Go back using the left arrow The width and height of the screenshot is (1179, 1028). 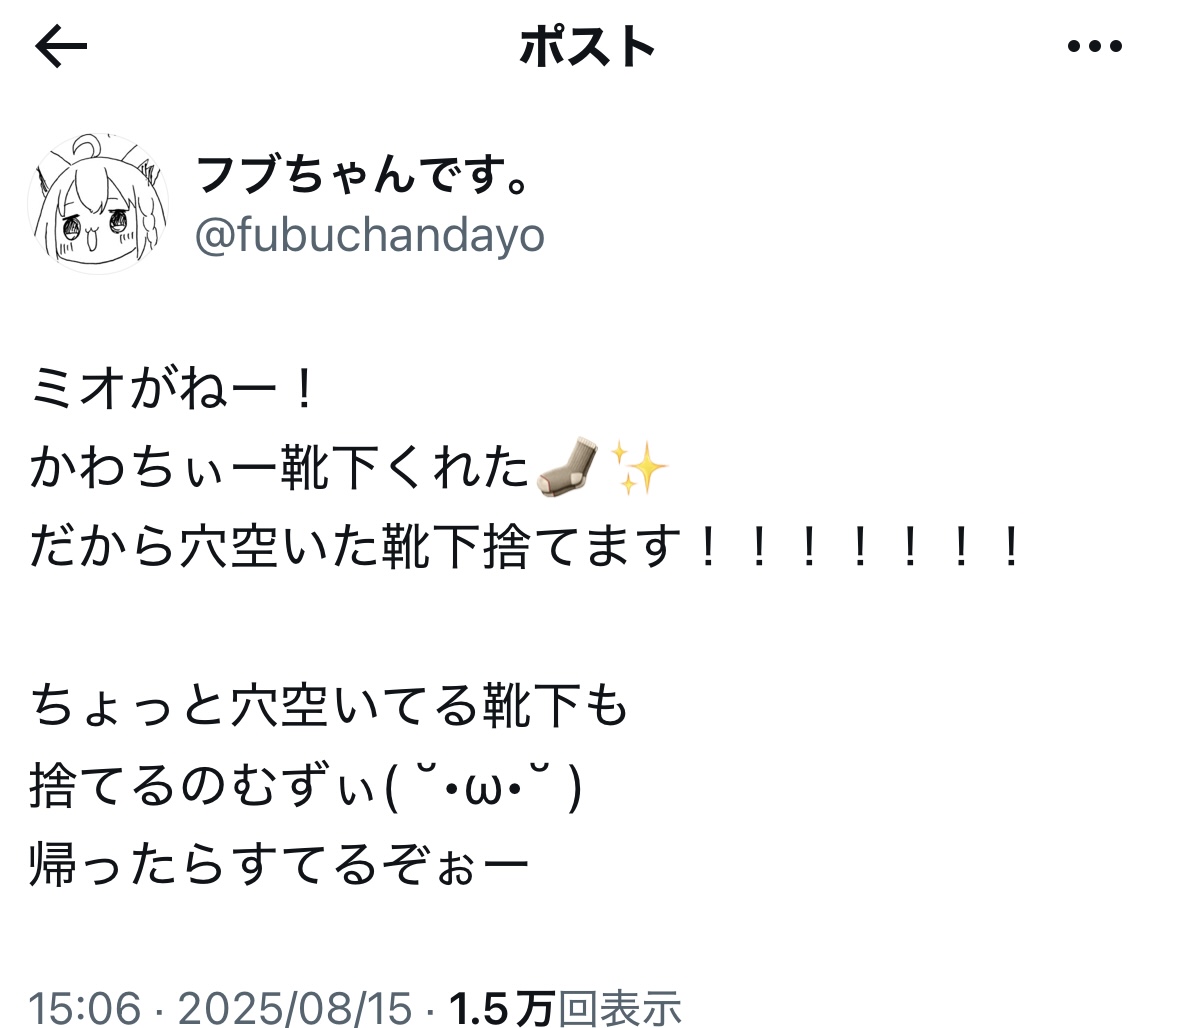(61, 46)
